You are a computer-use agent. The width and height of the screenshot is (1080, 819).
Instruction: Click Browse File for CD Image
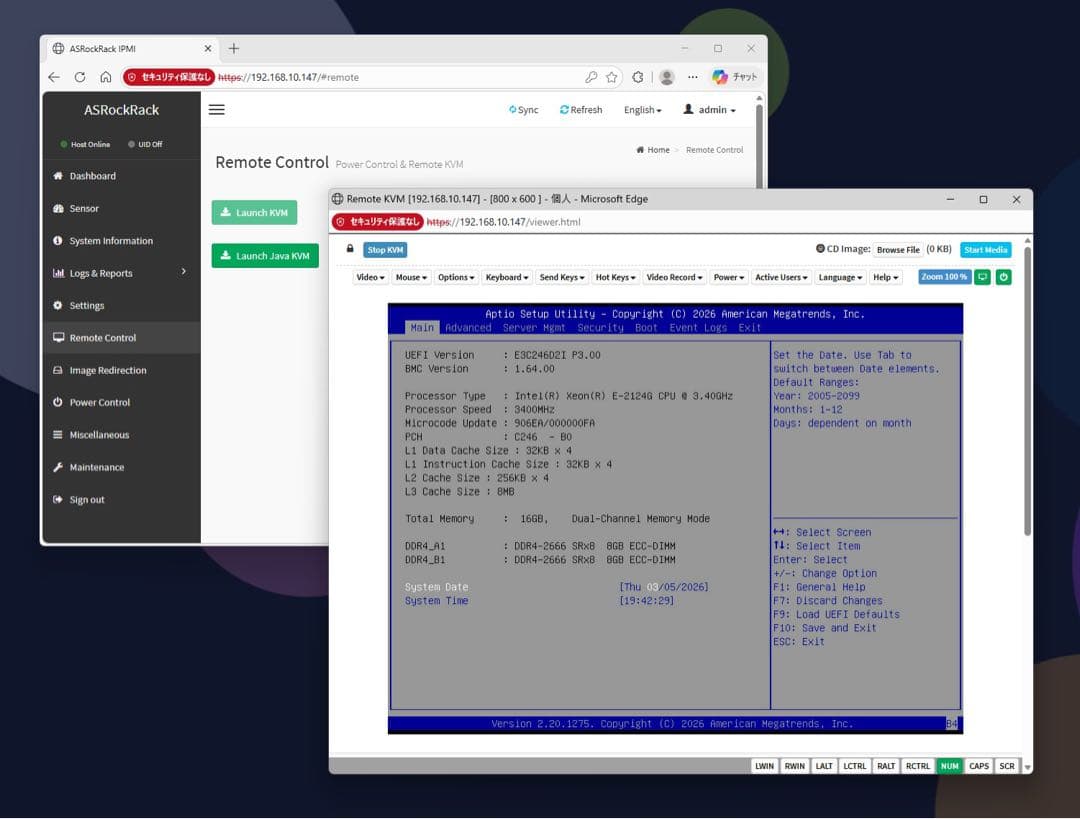click(x=897, y=249)
